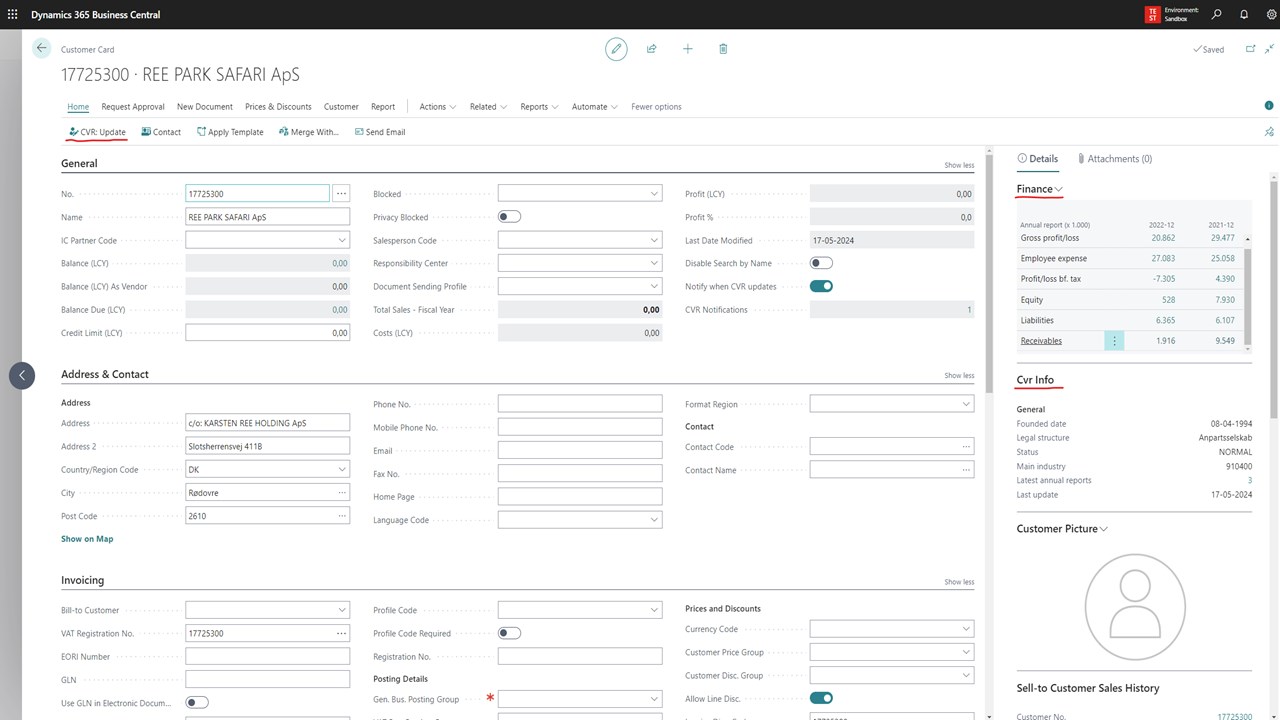This screenshot has height=720, width=1280.
Task: Enable Disable Search by Name switch
Action: (821, 263)
